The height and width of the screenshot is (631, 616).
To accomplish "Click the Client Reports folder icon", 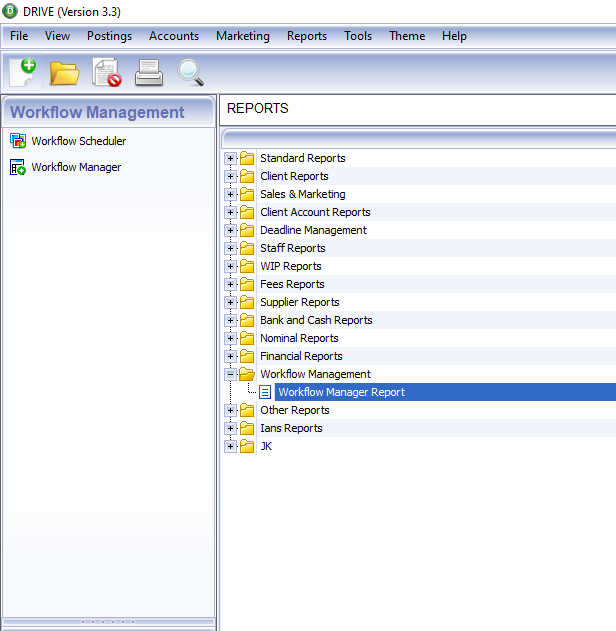I will (x=247, y=176).
